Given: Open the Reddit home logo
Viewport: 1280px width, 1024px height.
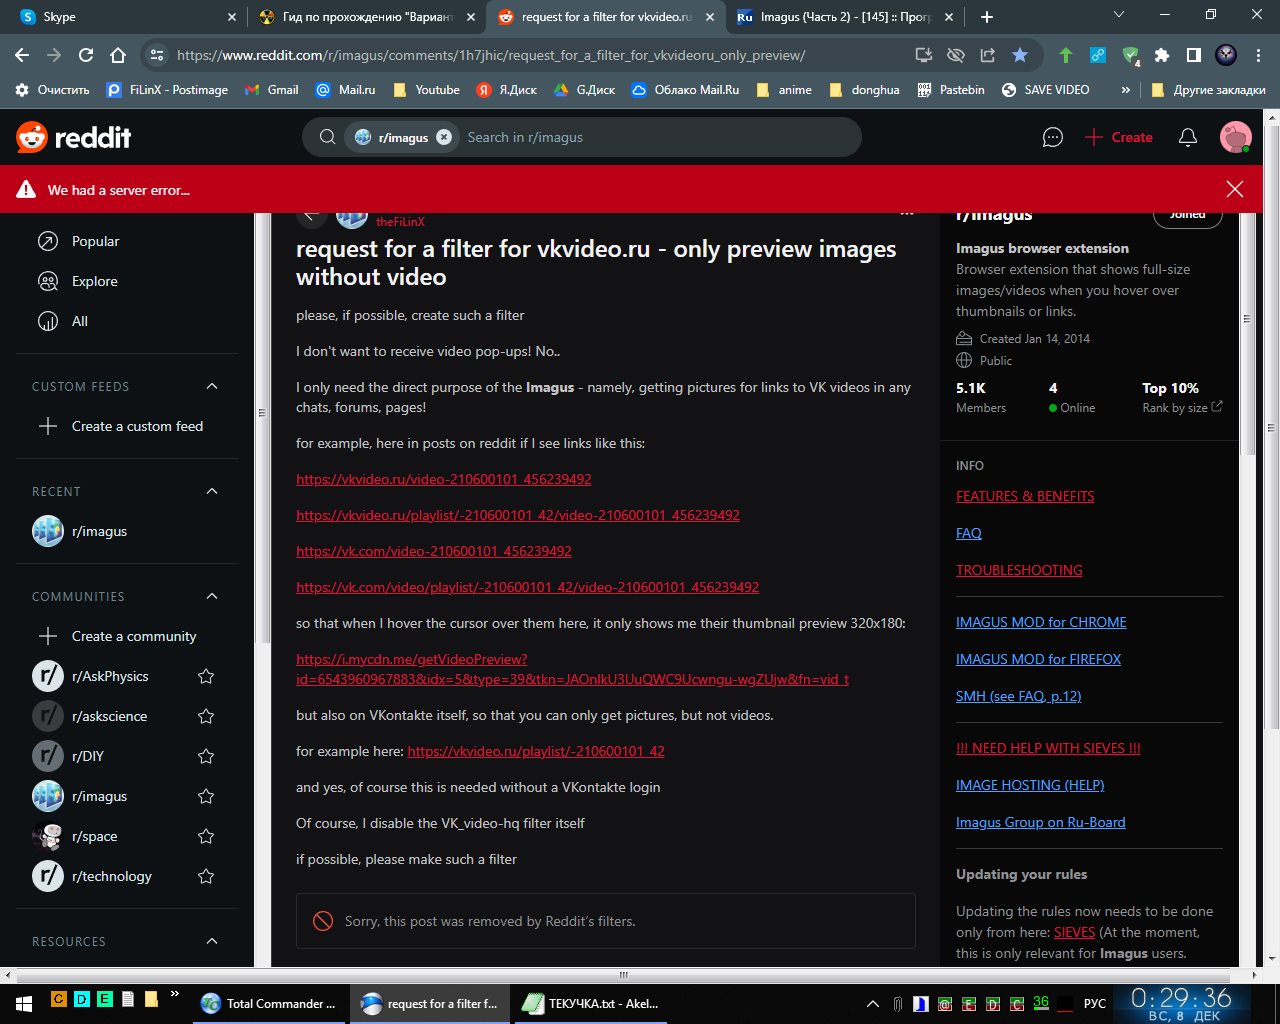Looking at the screenshot, I should pos(74,137).
